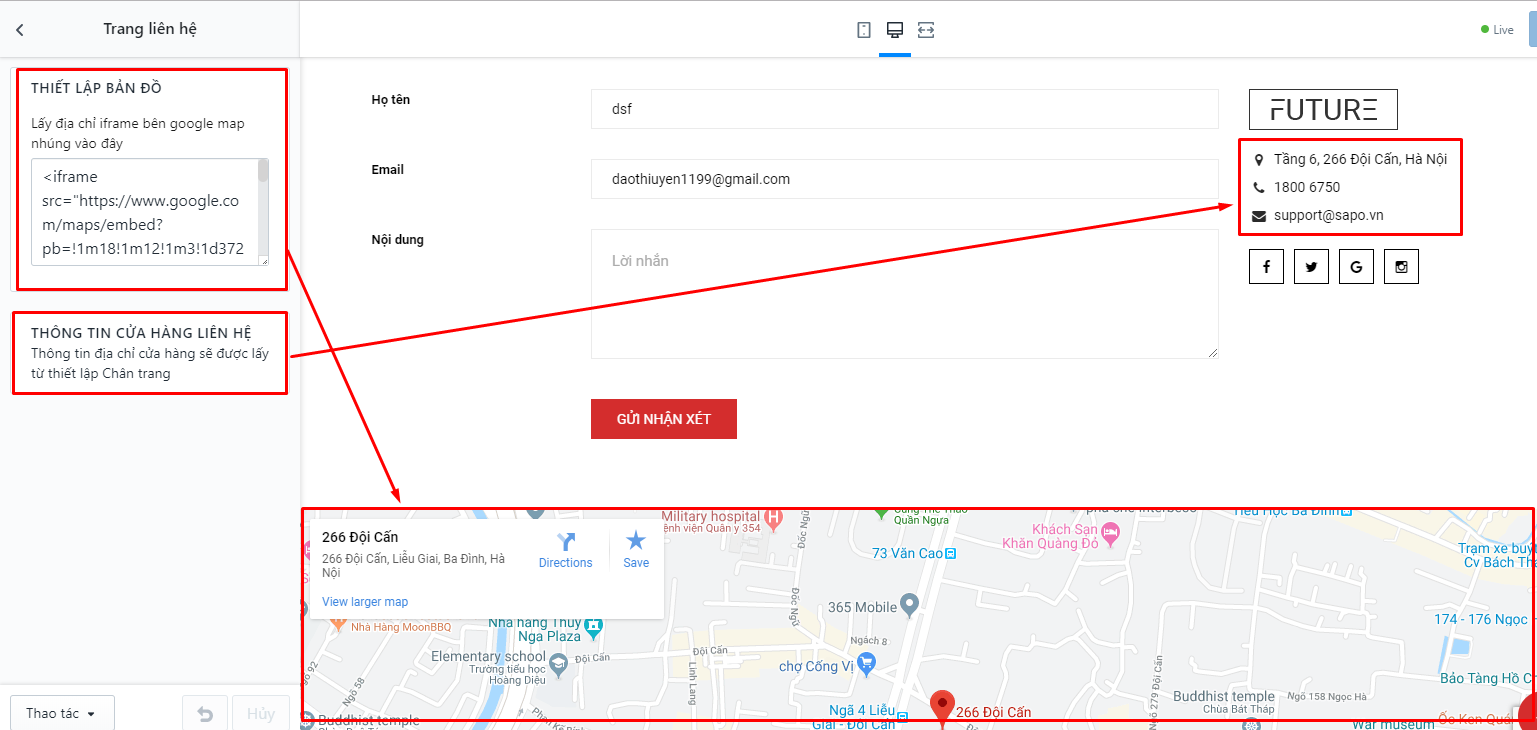Click the Save star icon on map
1537x730 pixels.
[x=636, y=541]
